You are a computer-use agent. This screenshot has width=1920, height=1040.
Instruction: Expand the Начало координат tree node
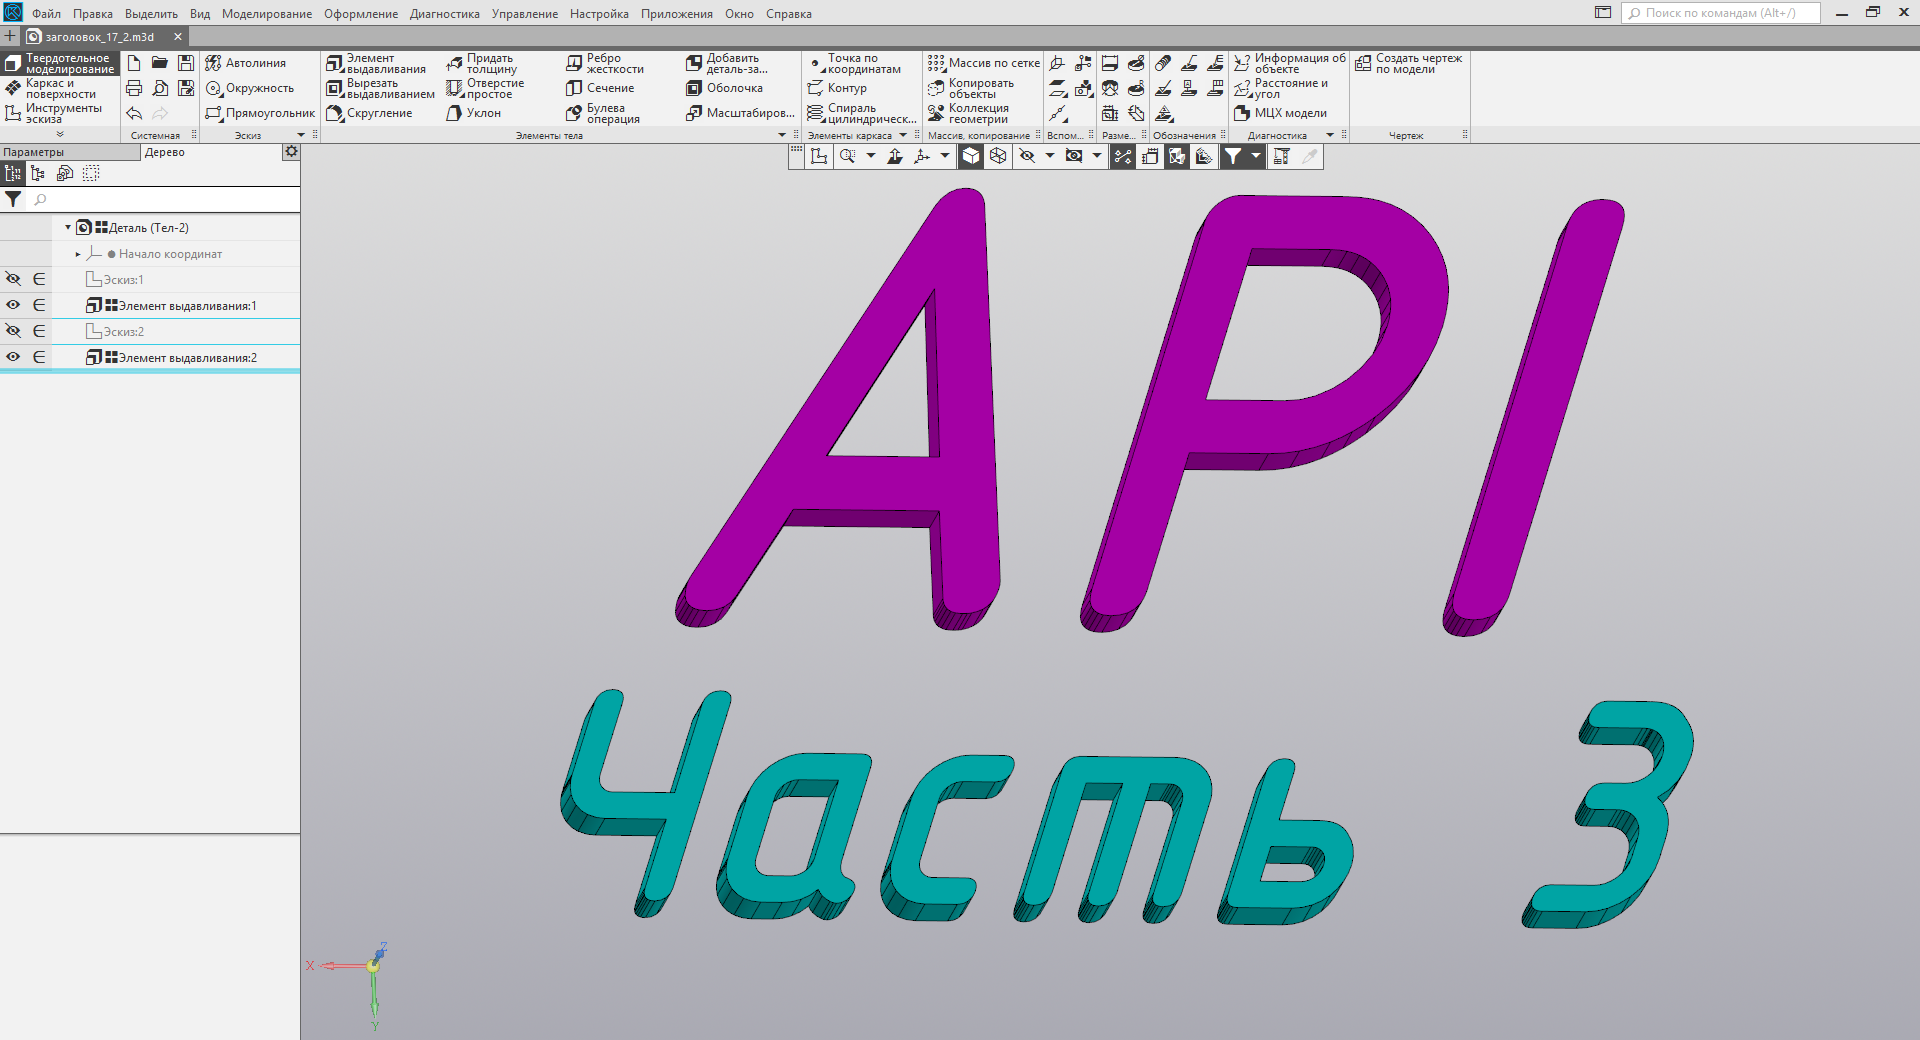(77, 254)
